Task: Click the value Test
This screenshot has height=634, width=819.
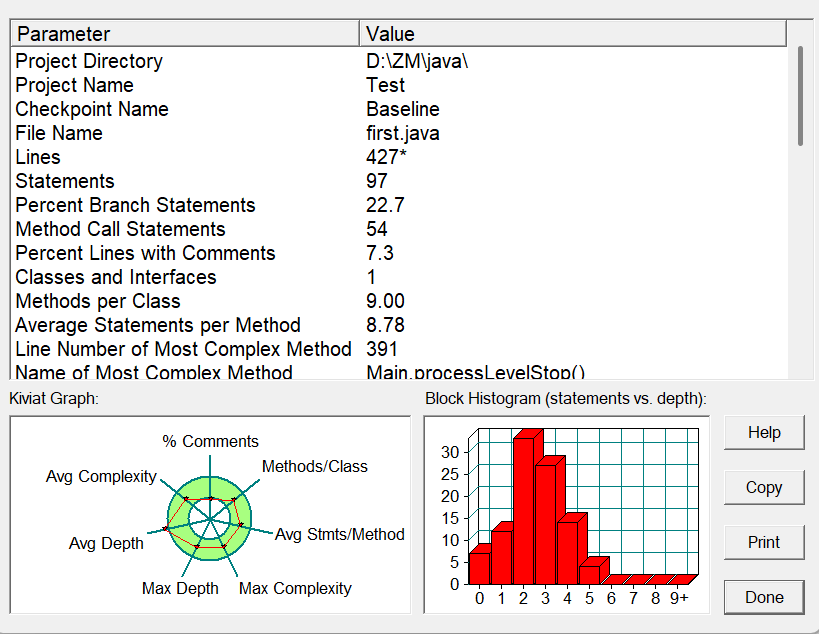Action: click(x=385, y=85)
